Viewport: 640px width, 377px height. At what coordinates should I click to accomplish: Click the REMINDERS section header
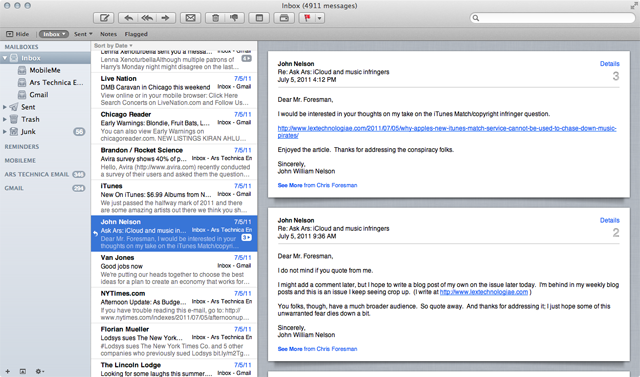22,146
